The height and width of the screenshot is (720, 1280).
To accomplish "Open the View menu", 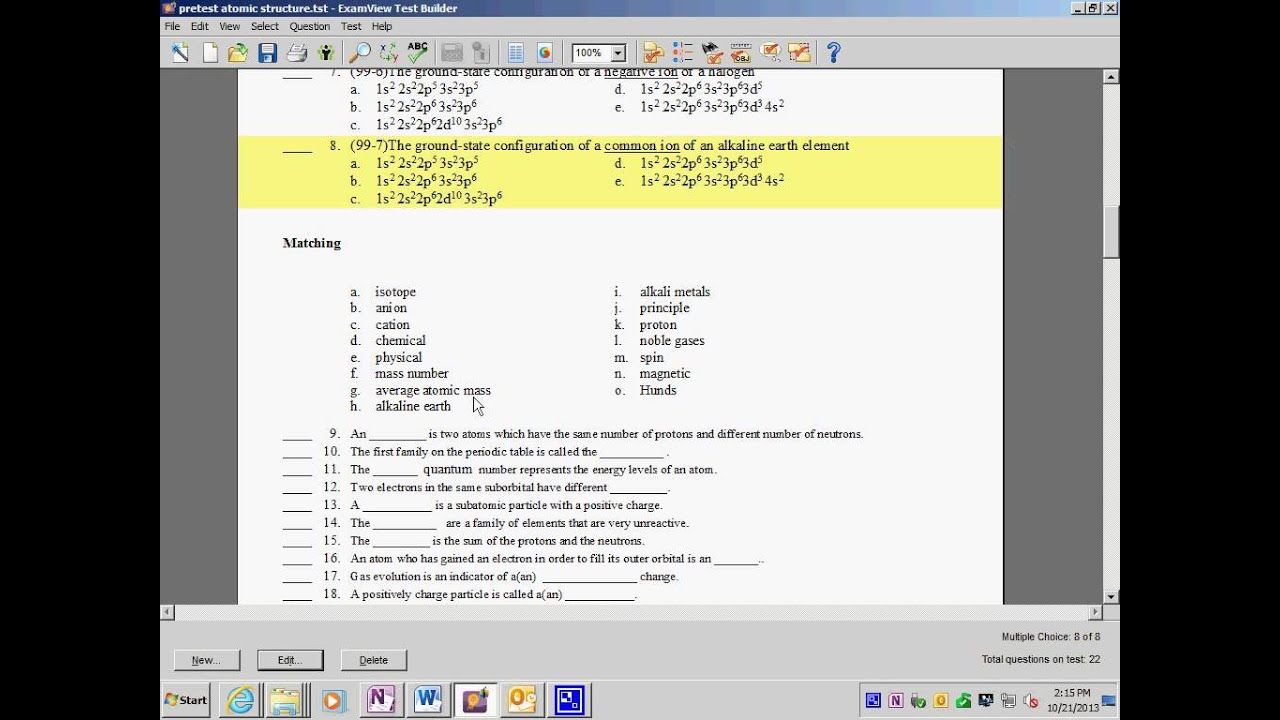I will click(x=230, y=26).
